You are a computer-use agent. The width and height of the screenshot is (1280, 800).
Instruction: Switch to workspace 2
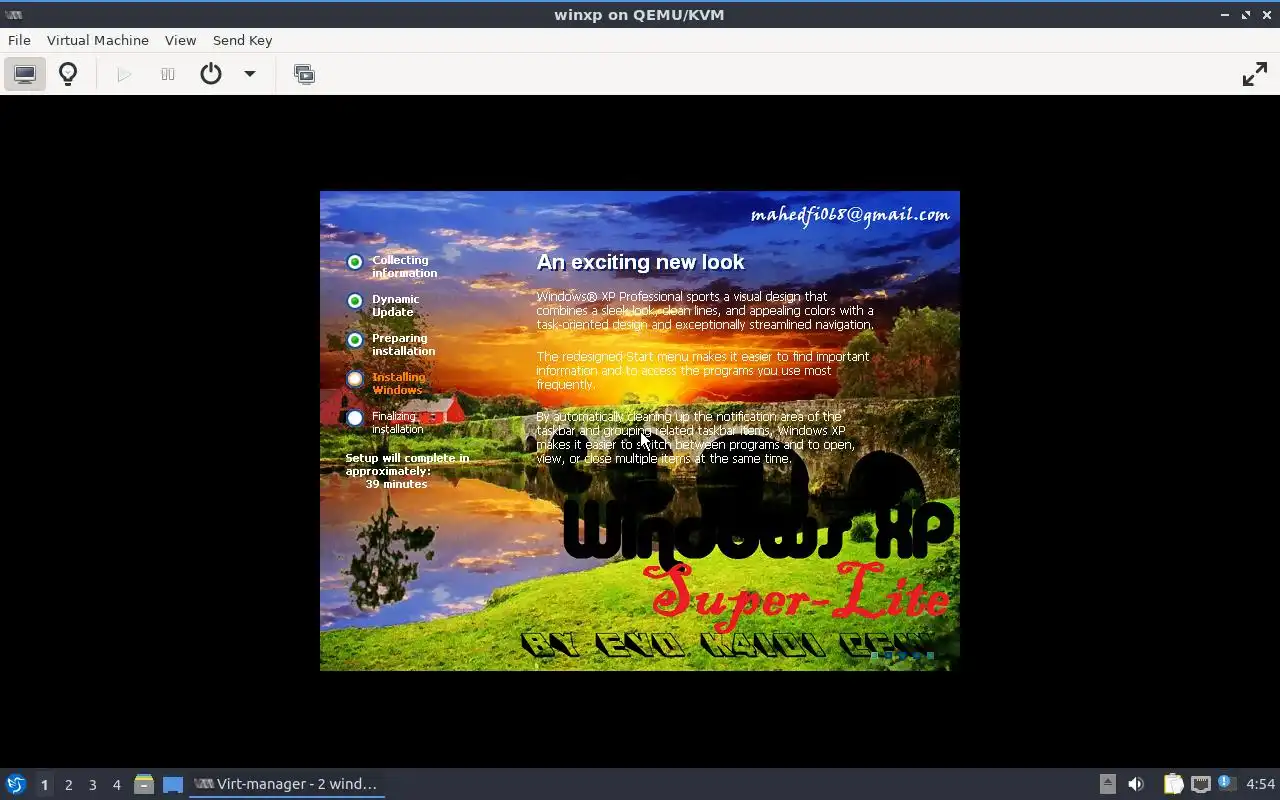pyautogui.click(x=68, y=785)
